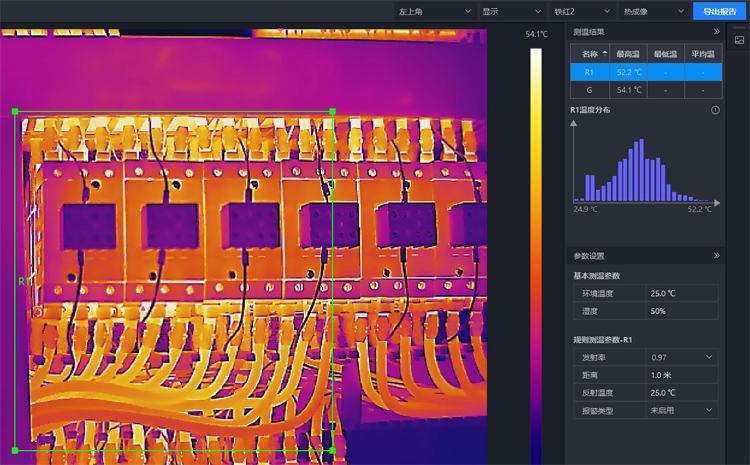This screenshot has width=750, height=465.
Task: Open the 左上角 position dropdown
Action: pyautogui.click(x=434, y=11)
